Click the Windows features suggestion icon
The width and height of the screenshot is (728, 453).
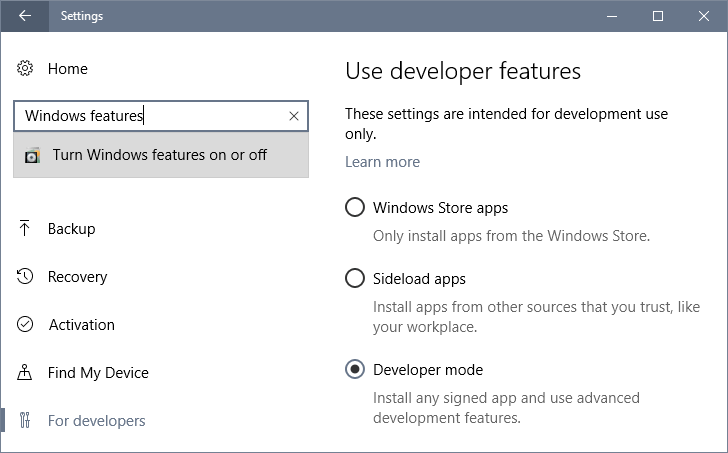(32, 155)
